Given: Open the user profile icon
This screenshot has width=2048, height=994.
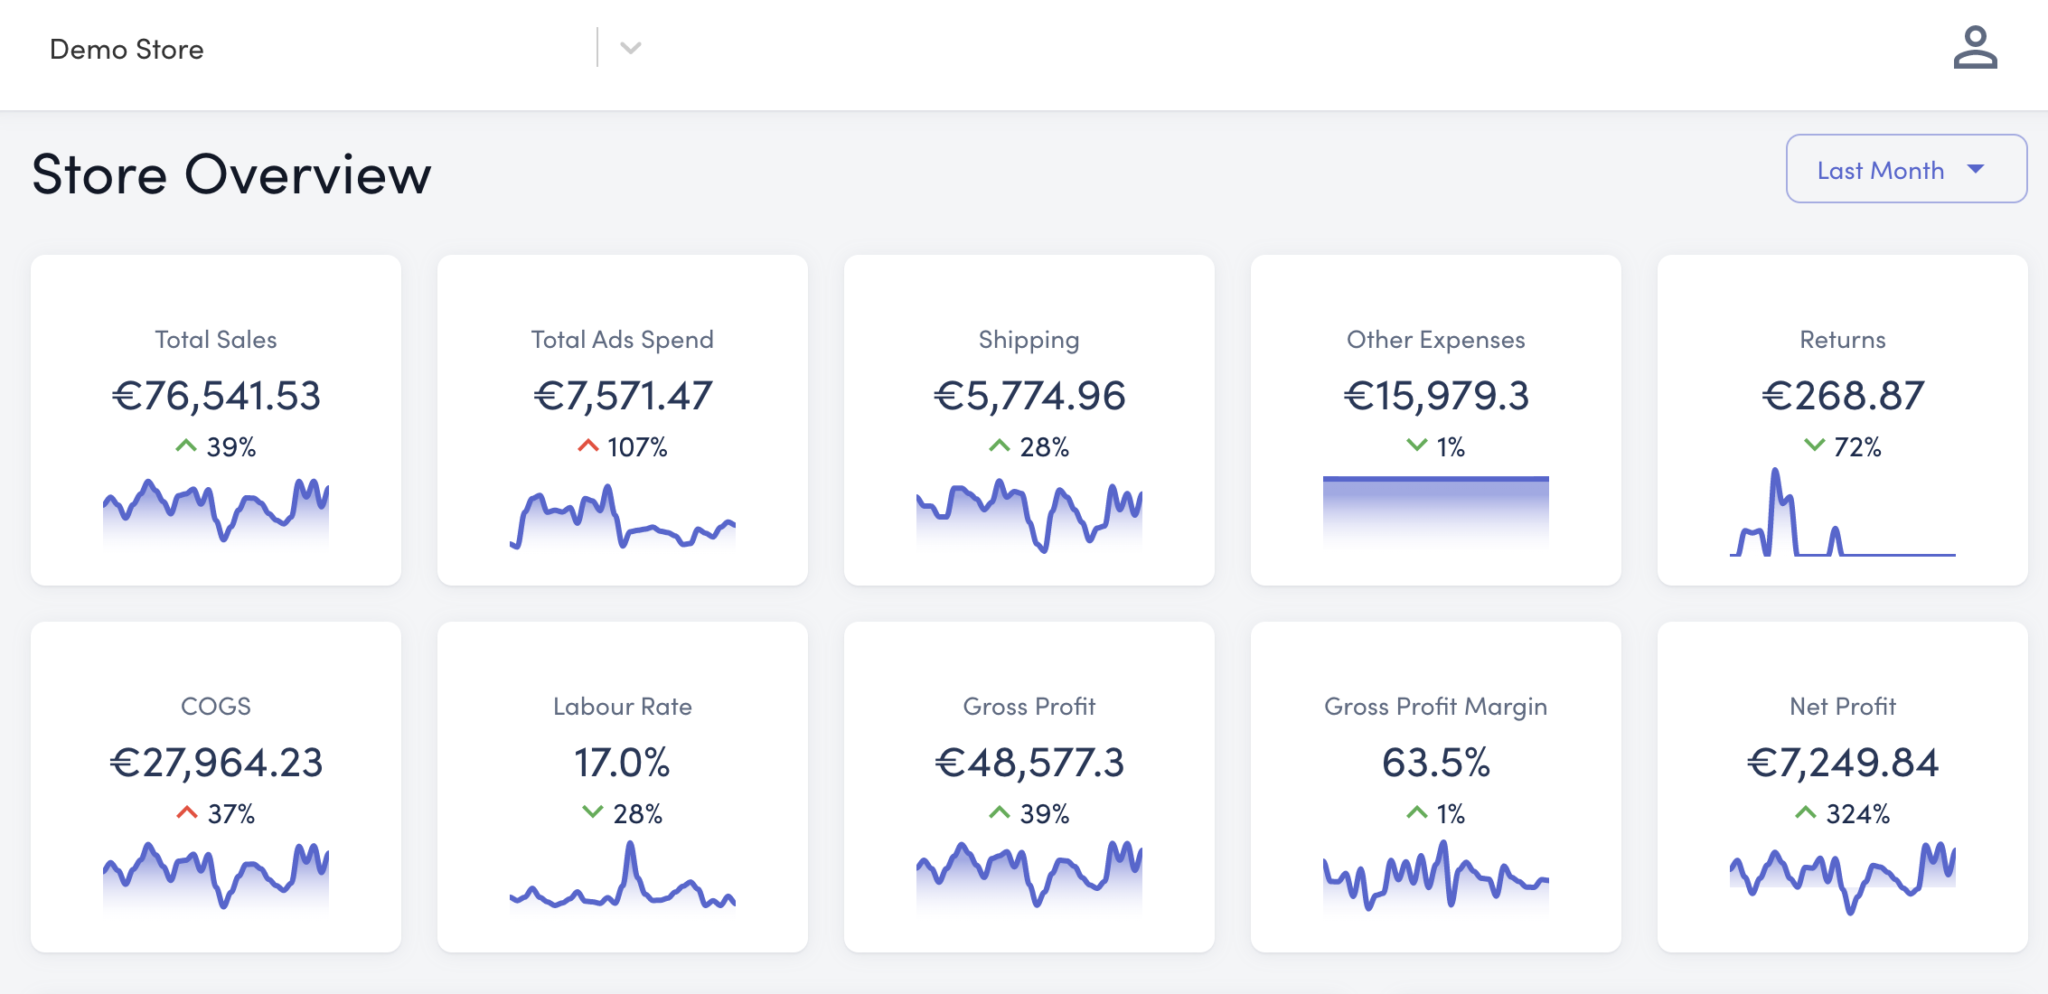Looking at the screenshot, I should point(1974,48).
